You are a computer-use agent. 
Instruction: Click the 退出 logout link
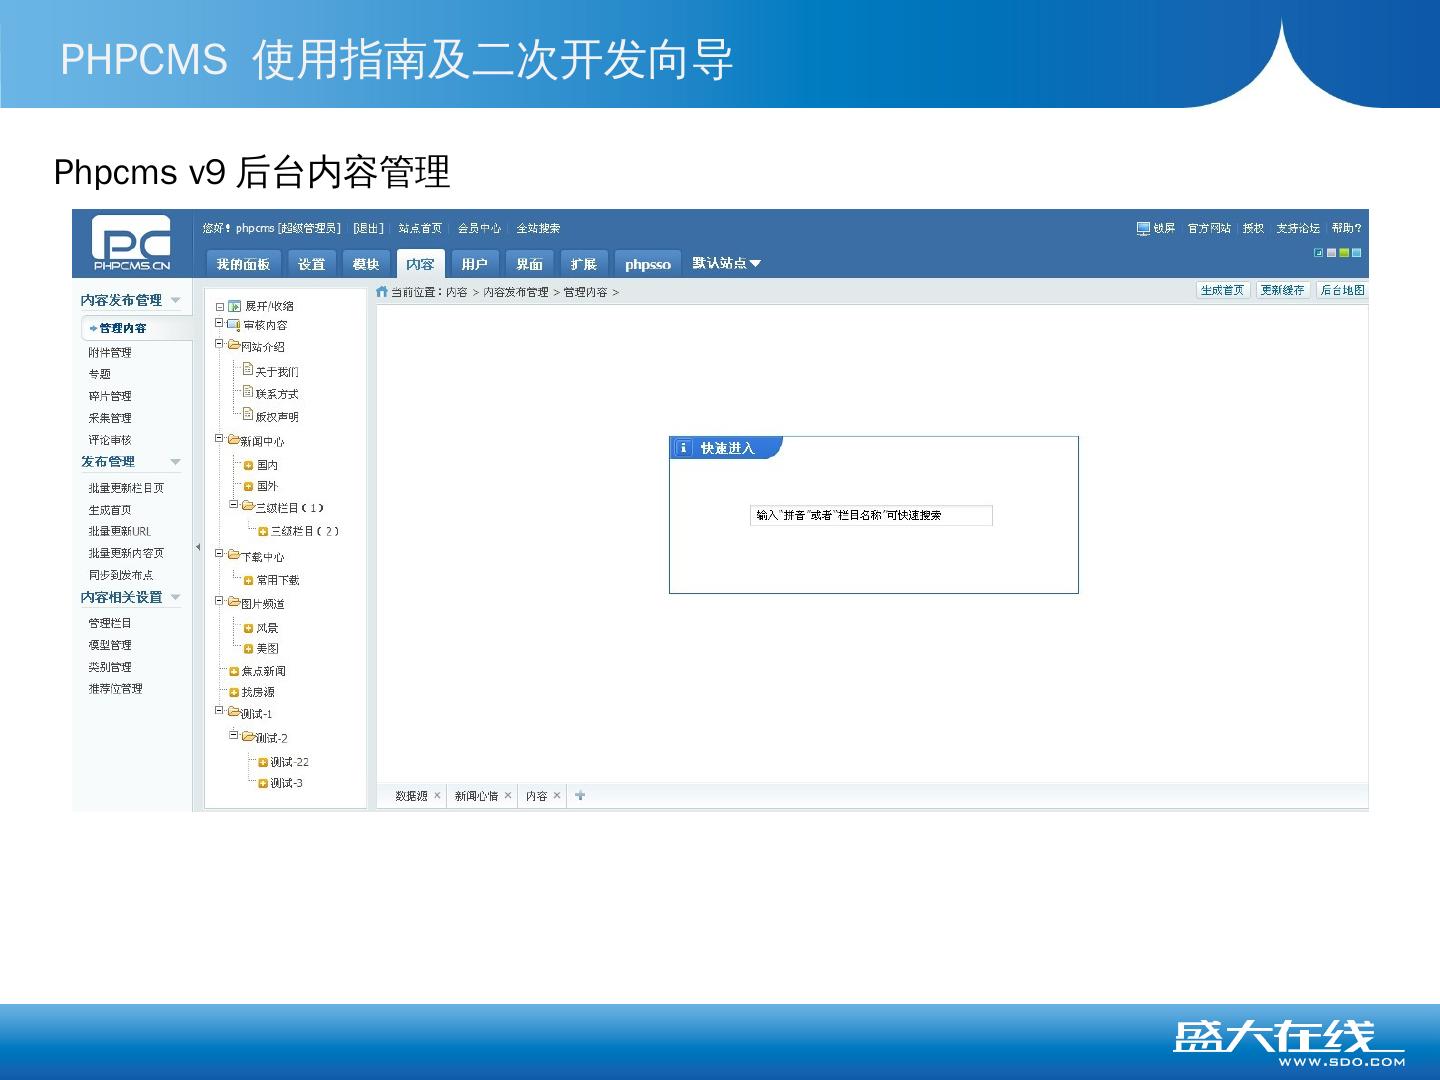(x=368, y=229)
